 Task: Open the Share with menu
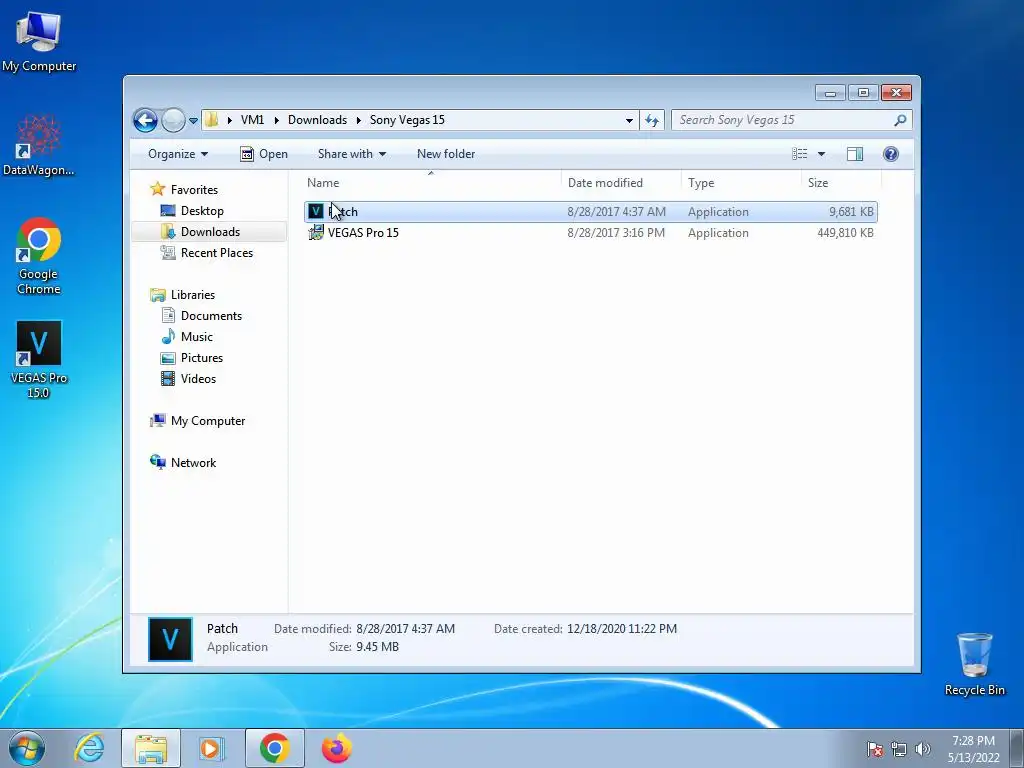(x=351, y=154)
